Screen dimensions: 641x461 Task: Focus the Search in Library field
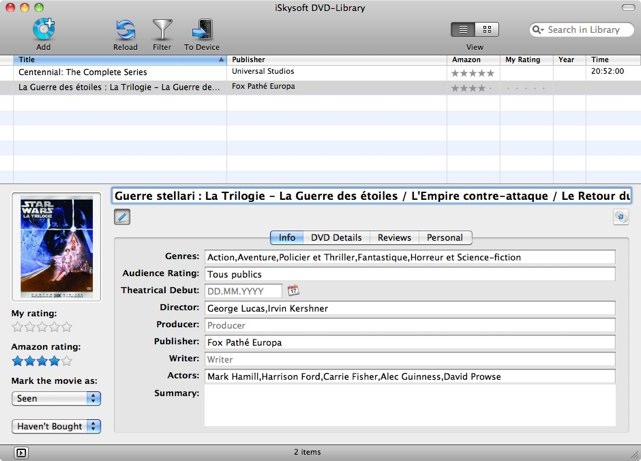pyautogui.click(x=583, y=29)
